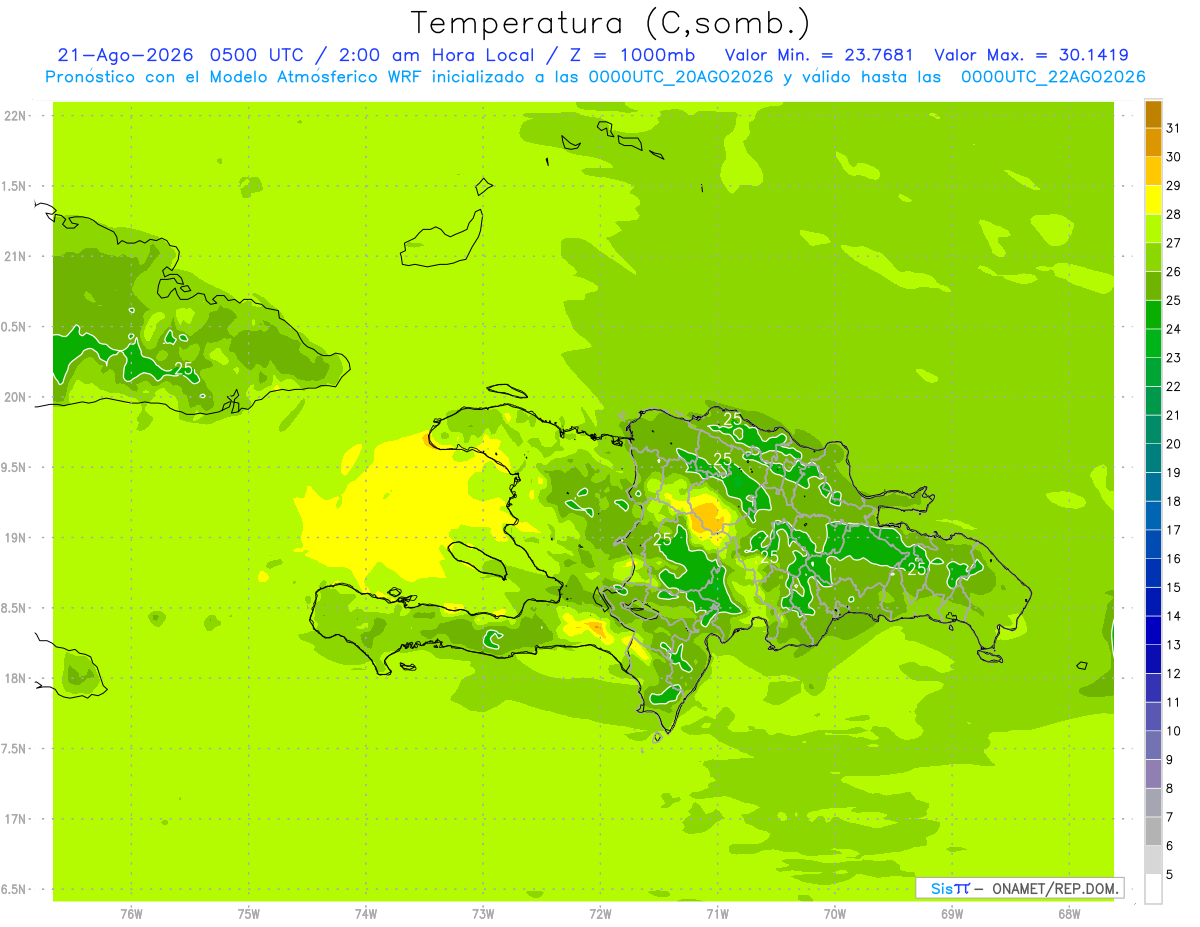
Task: Click the '70W' longitude axis label
Action: pos(835,913)
